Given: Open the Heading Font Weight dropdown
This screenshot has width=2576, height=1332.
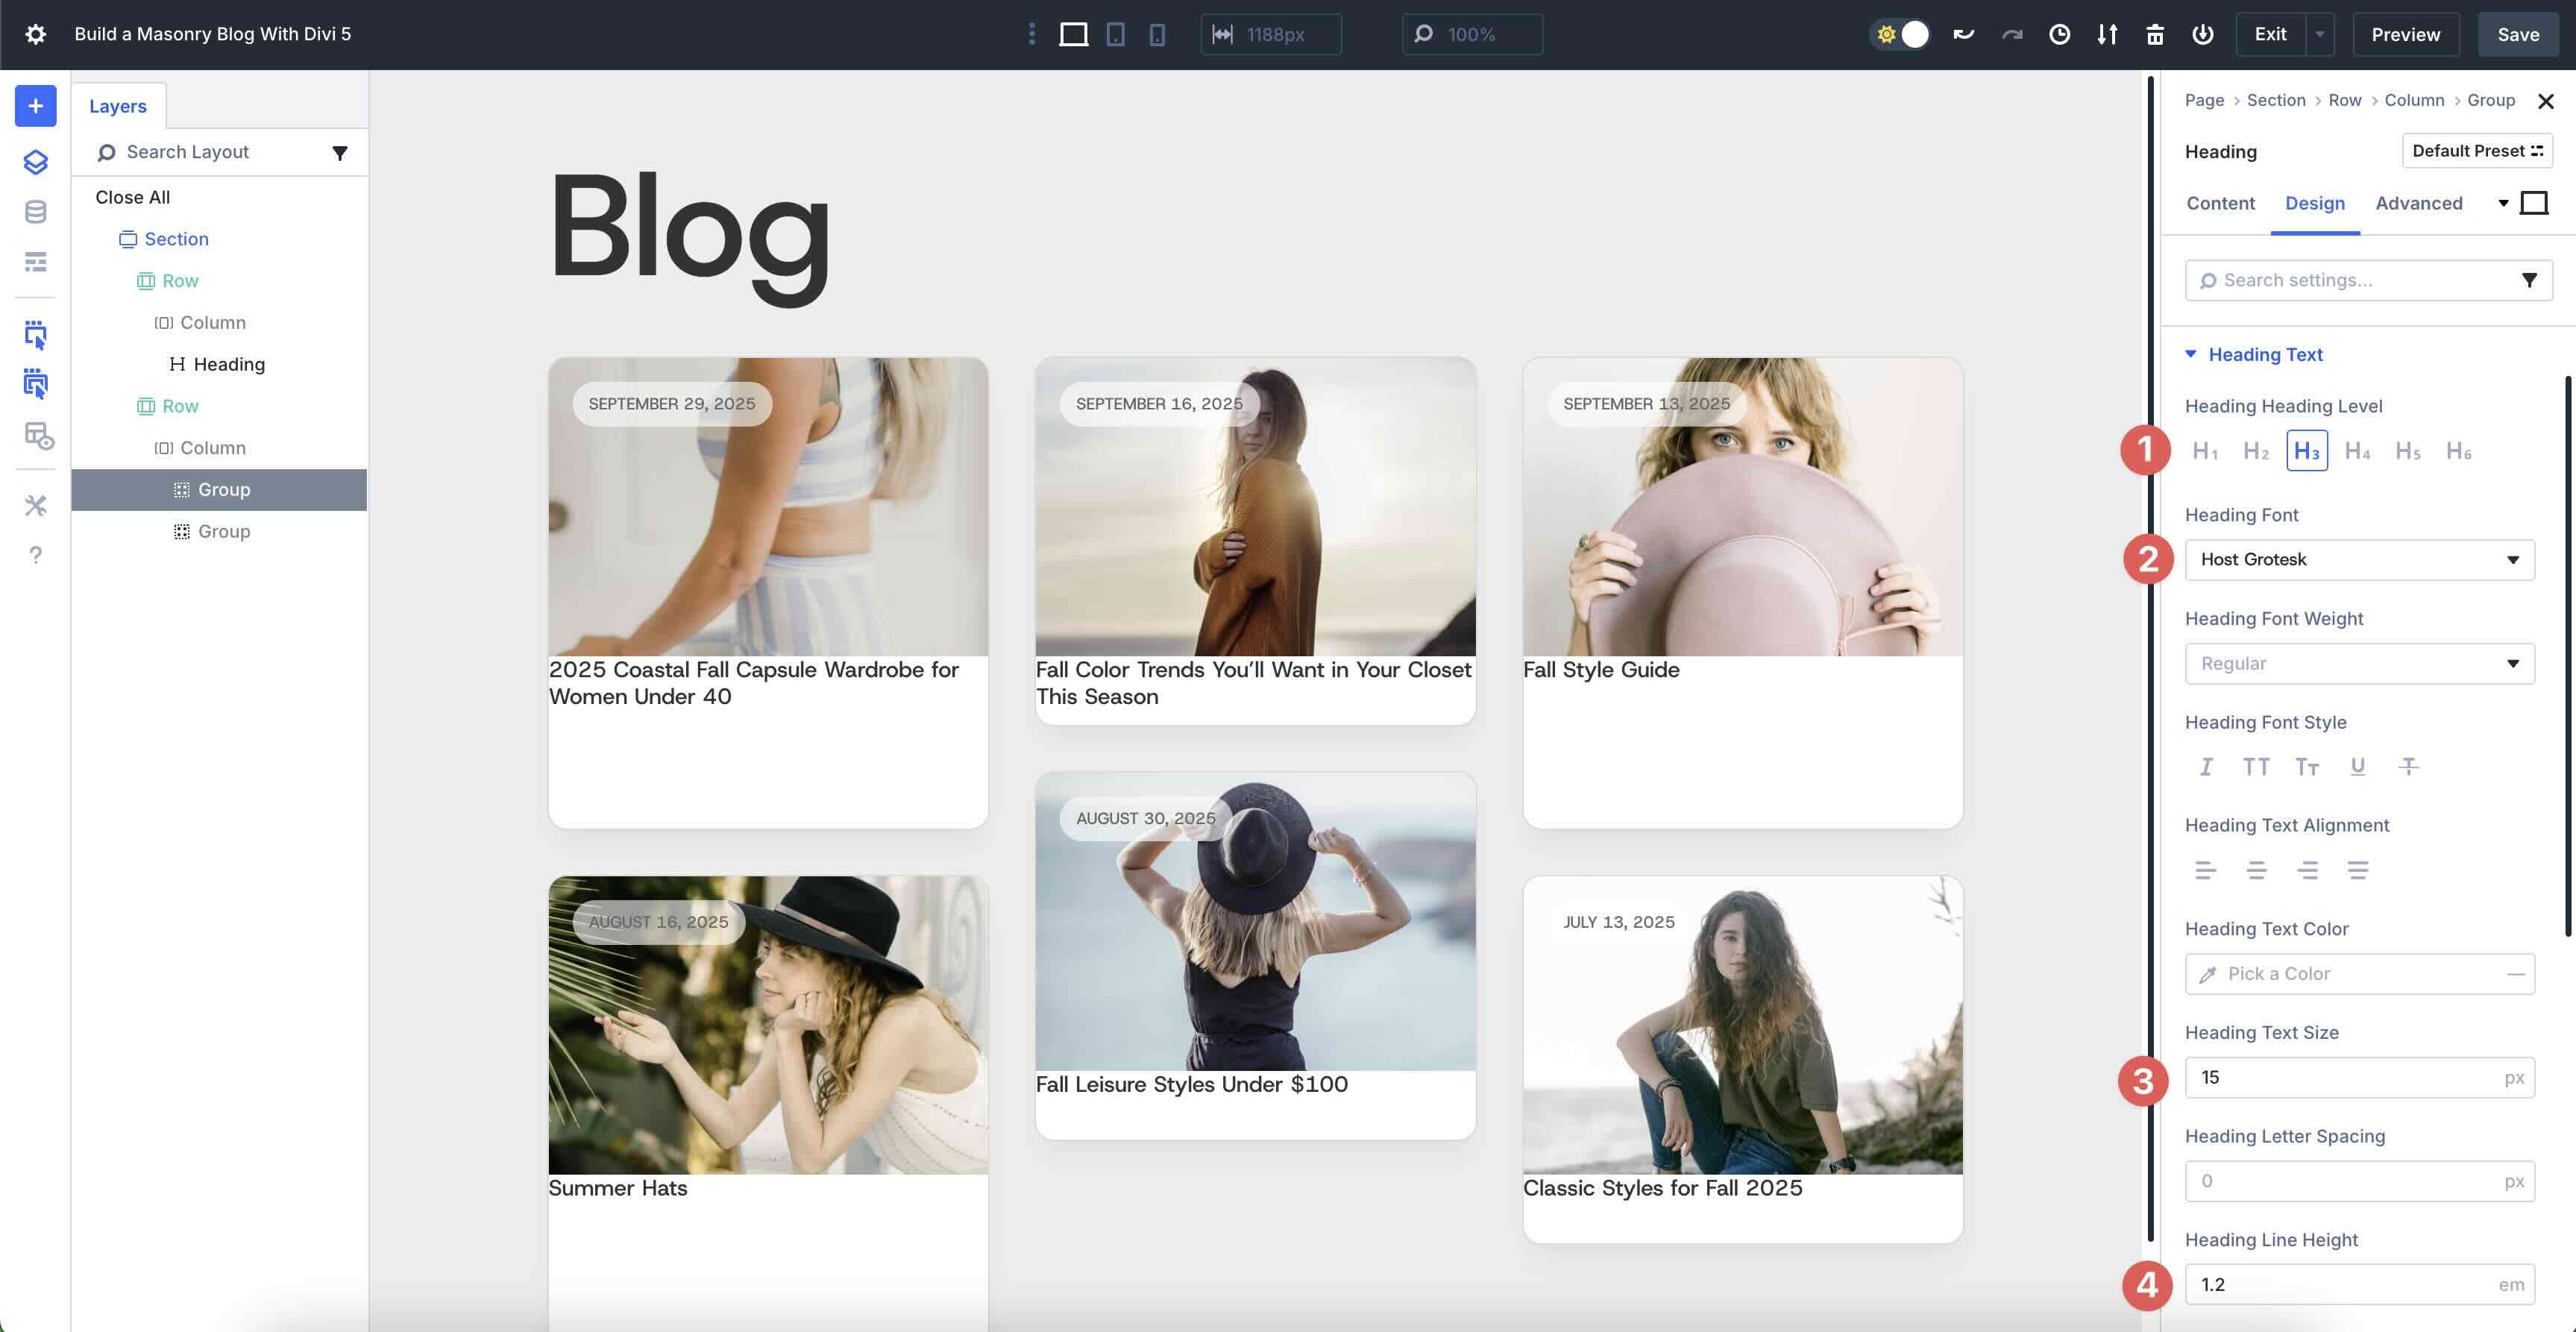Looking at the screenshot, I should pos(2359,663).
